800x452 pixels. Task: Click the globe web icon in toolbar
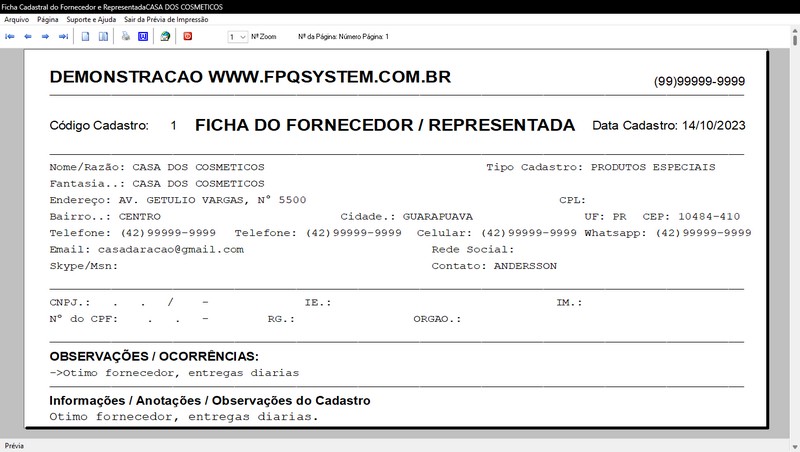pyautogui.click(x=165, y=36)
